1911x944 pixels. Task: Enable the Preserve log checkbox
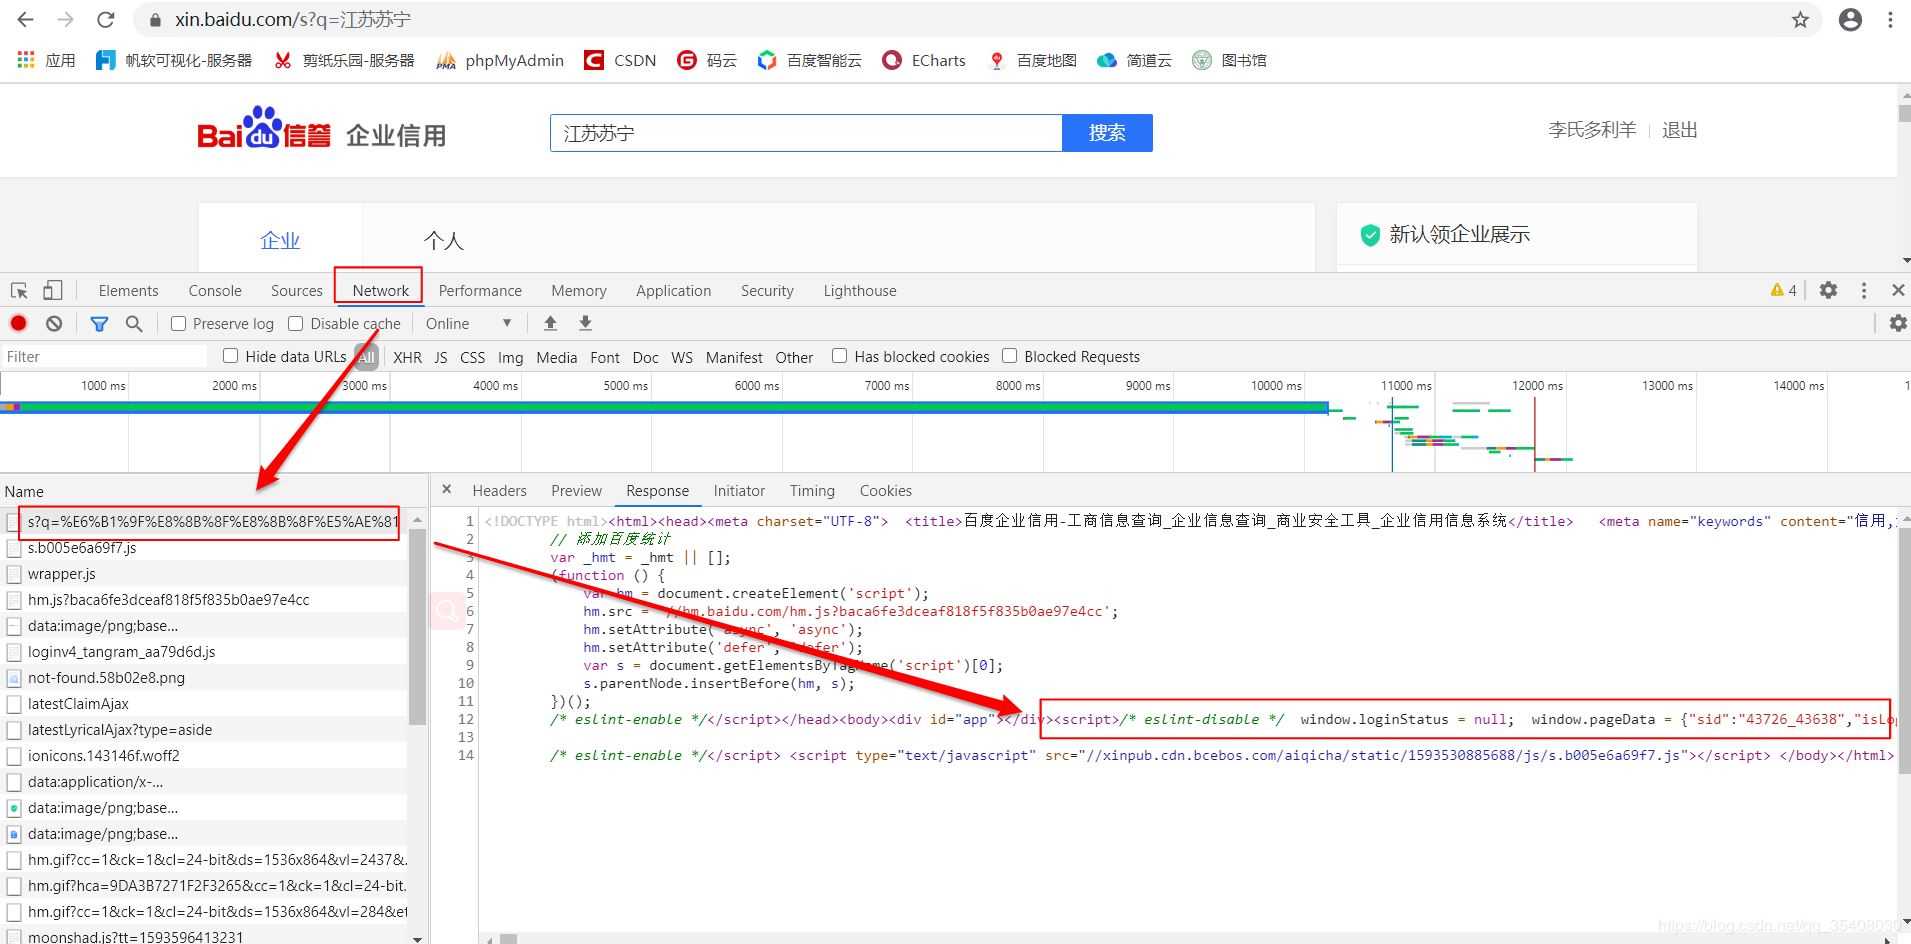[x=178, y=323]
